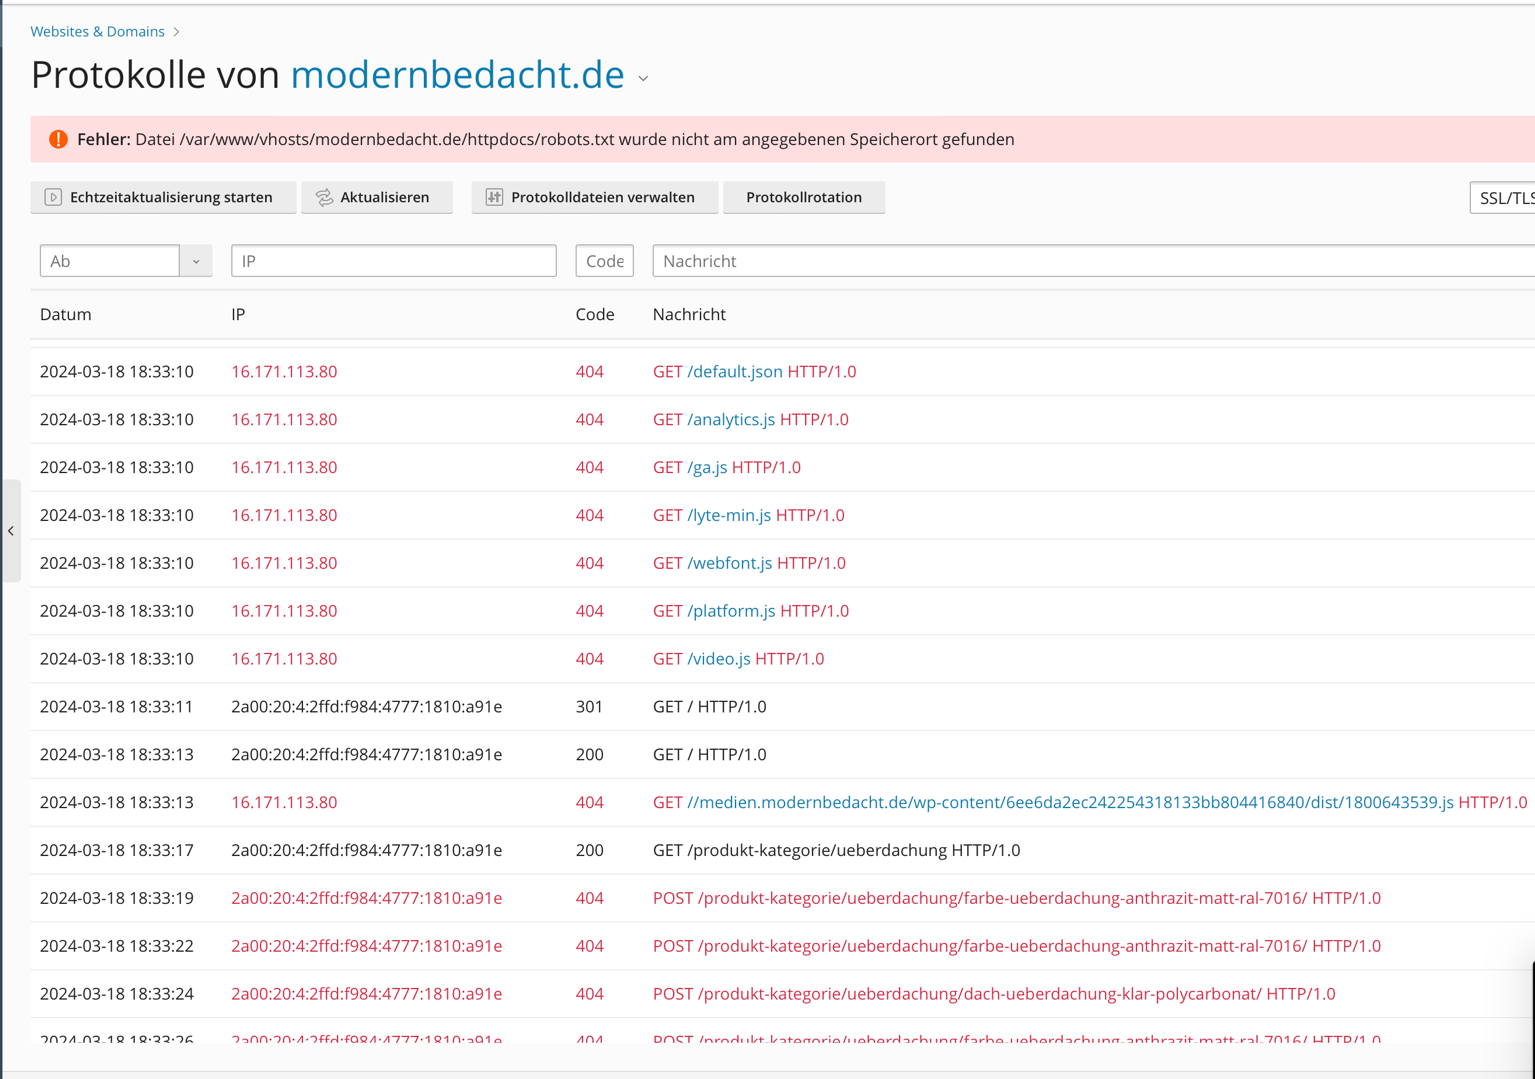Open the medien.modernbedacht.de wp-content link
Screen dimensions: 1535x1079
1070,802
